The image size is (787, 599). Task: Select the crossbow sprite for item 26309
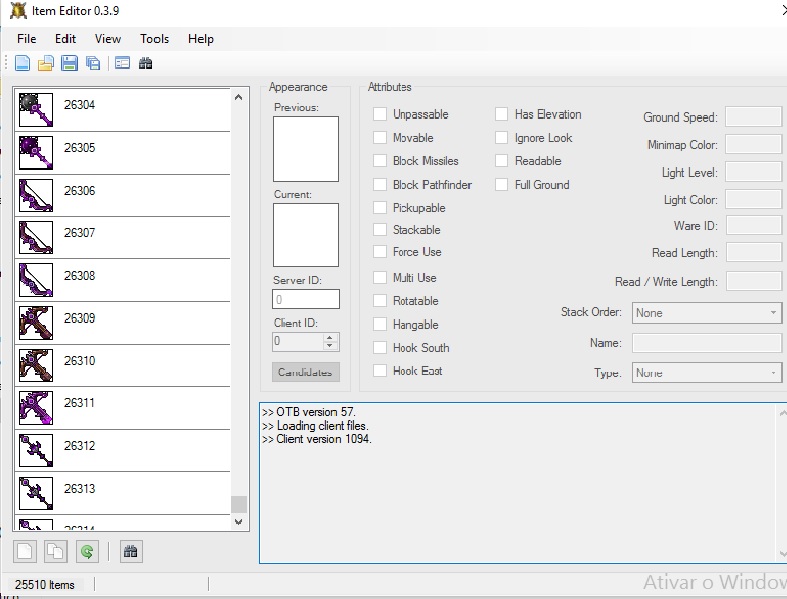pos(36,323)
